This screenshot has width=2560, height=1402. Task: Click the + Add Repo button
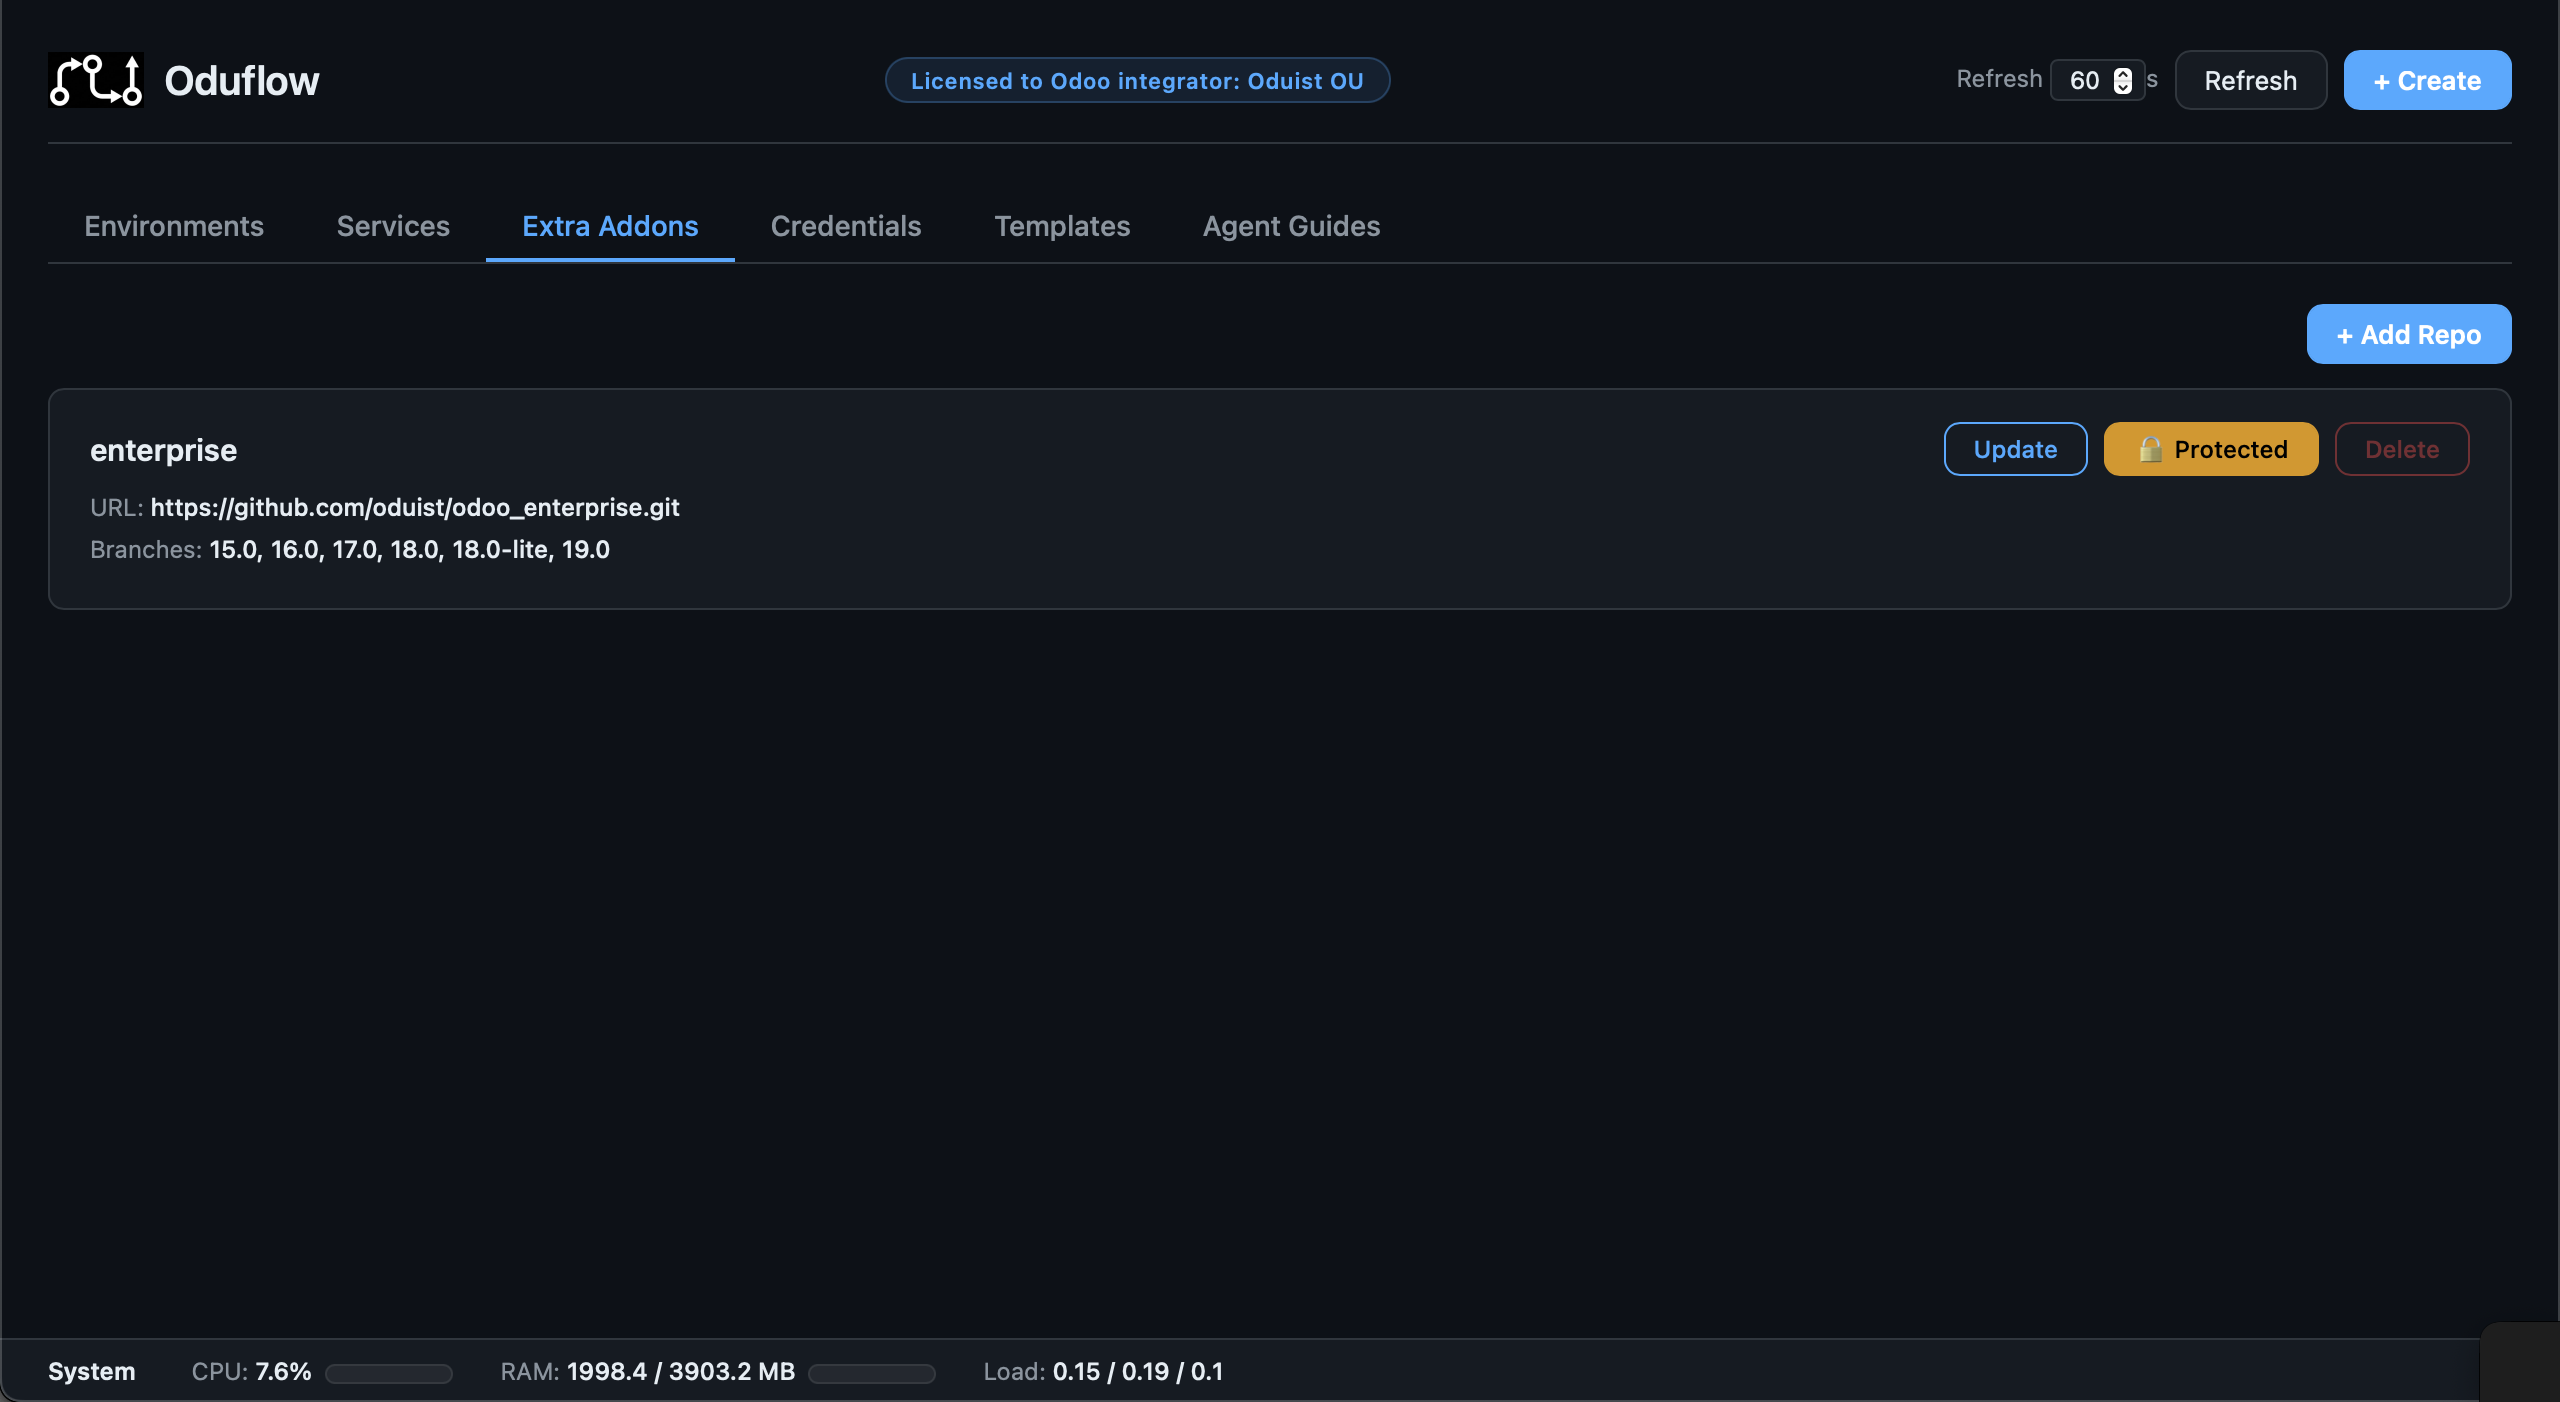tap(2407, 334)
